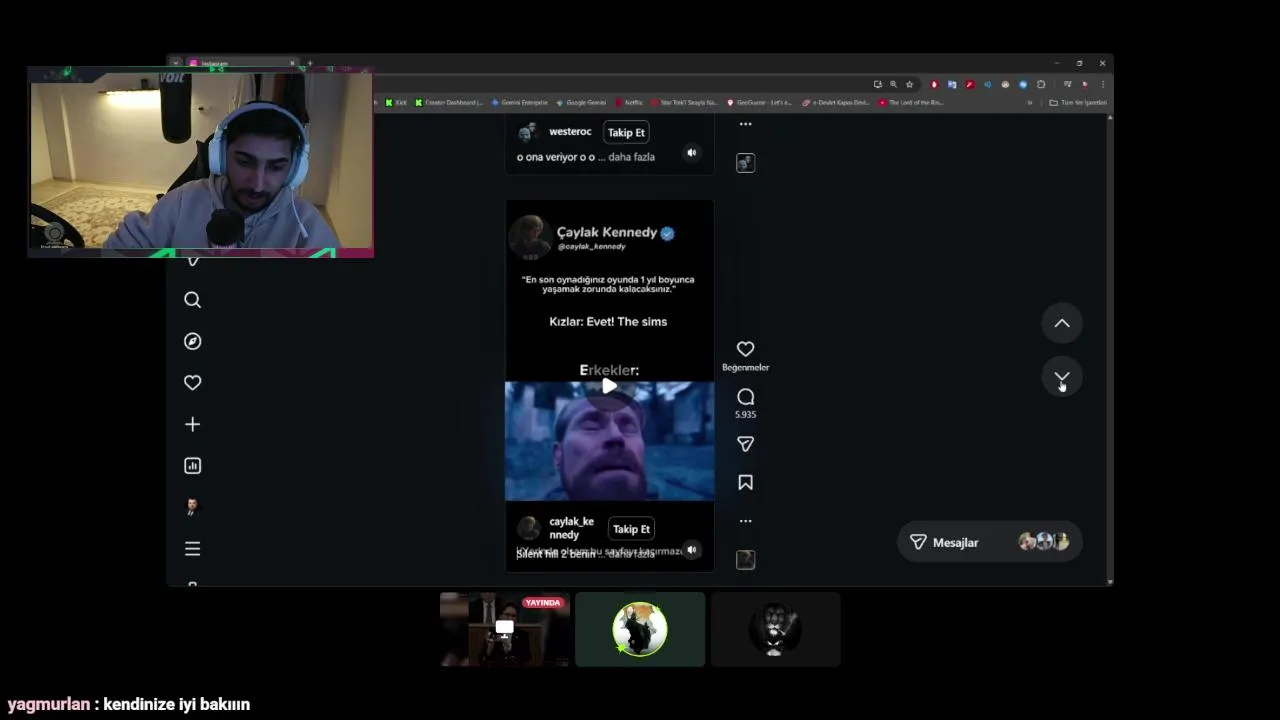The height and width of the screenshot is (720, 1280).
Task: Open the caylak_kennedy profile name
Action: [572, 528]
